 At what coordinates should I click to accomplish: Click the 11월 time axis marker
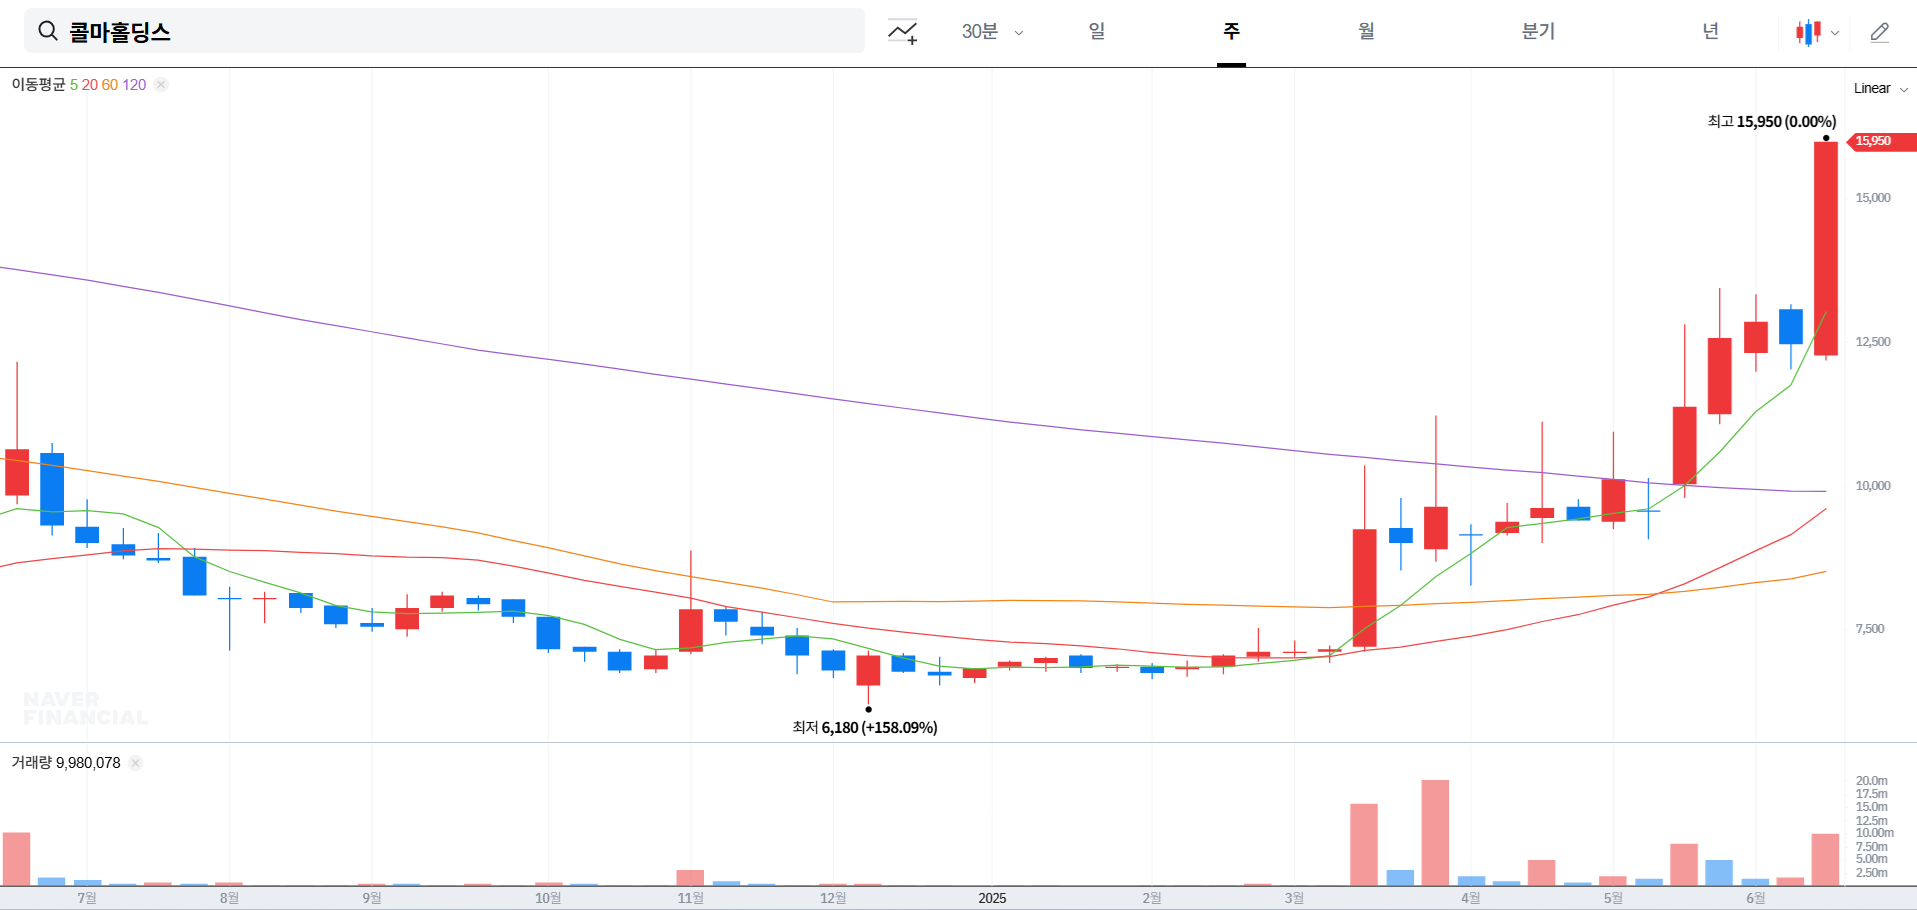point(690,898)
